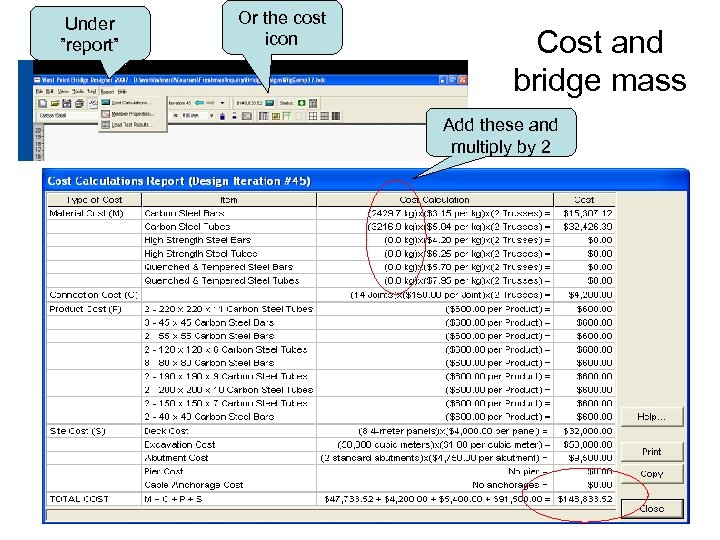Screen dimensions: 720x540
Task: Click the Material Cost (M) label
Action: pyautogui.click(x=86, y=214)
